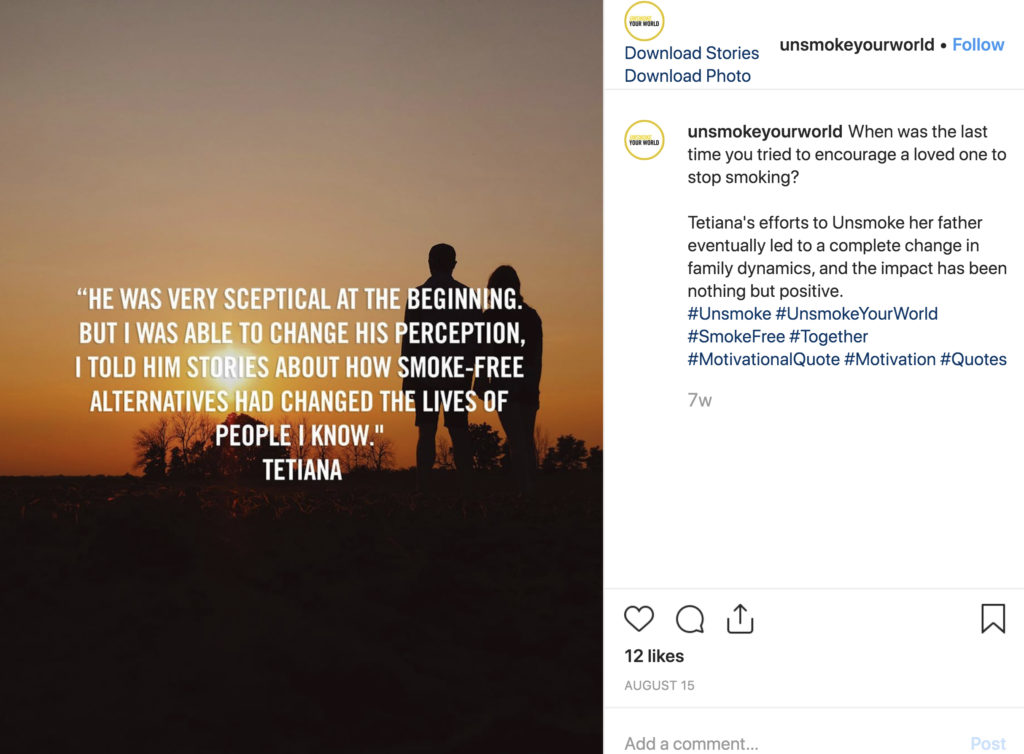Open the #SmokeFree hashtag
1024x754 pixels.
(x=736, y=336)
